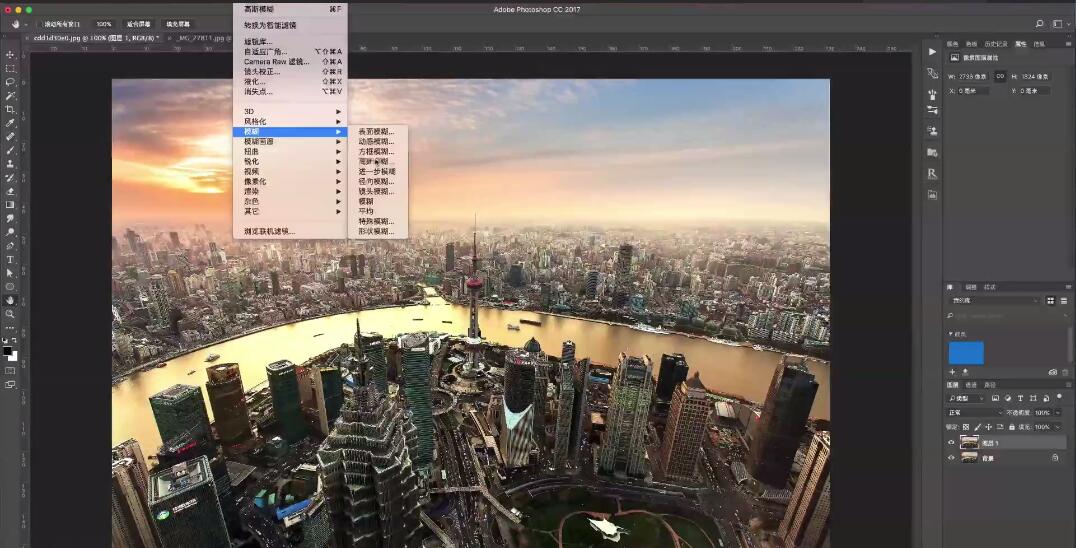Select the Path Selection tool
Viewport: 1076px width, 548px height.
point(10,273)
